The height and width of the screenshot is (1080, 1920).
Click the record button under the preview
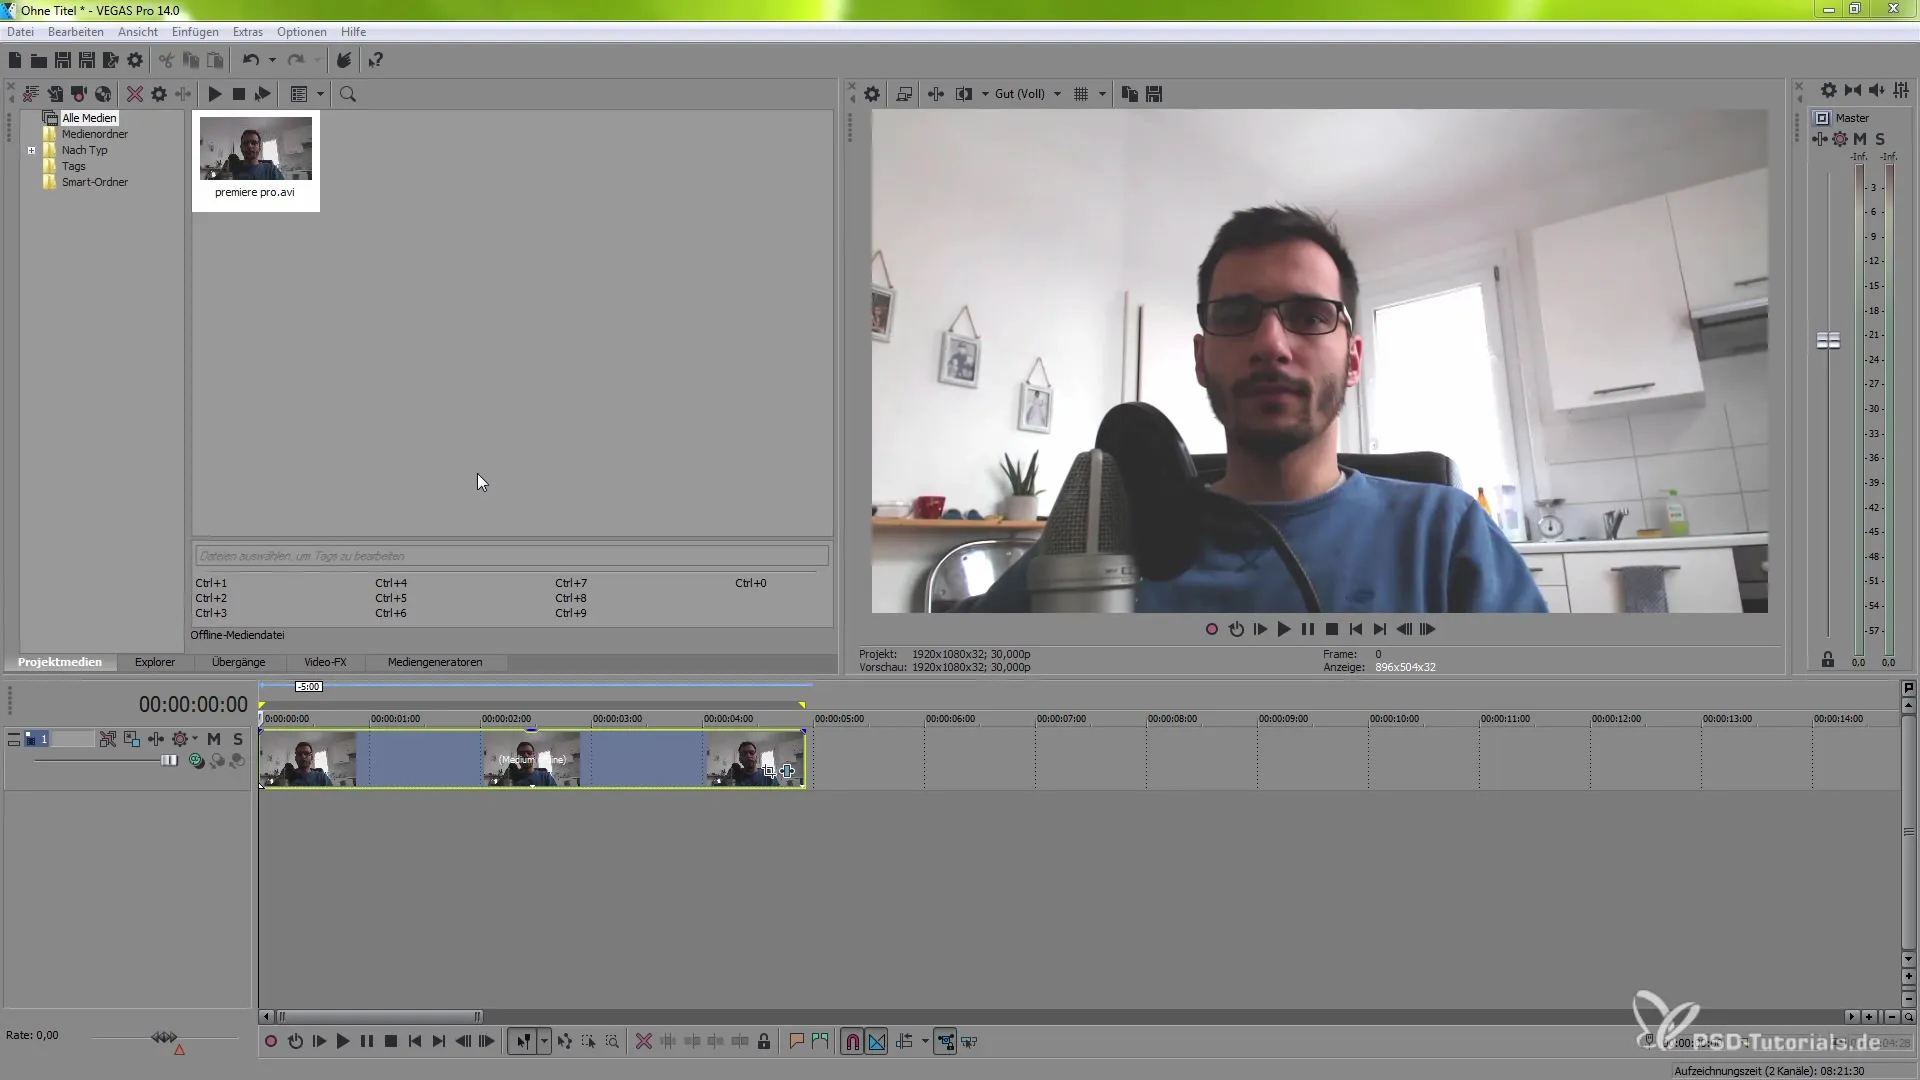coord(1212,630)
